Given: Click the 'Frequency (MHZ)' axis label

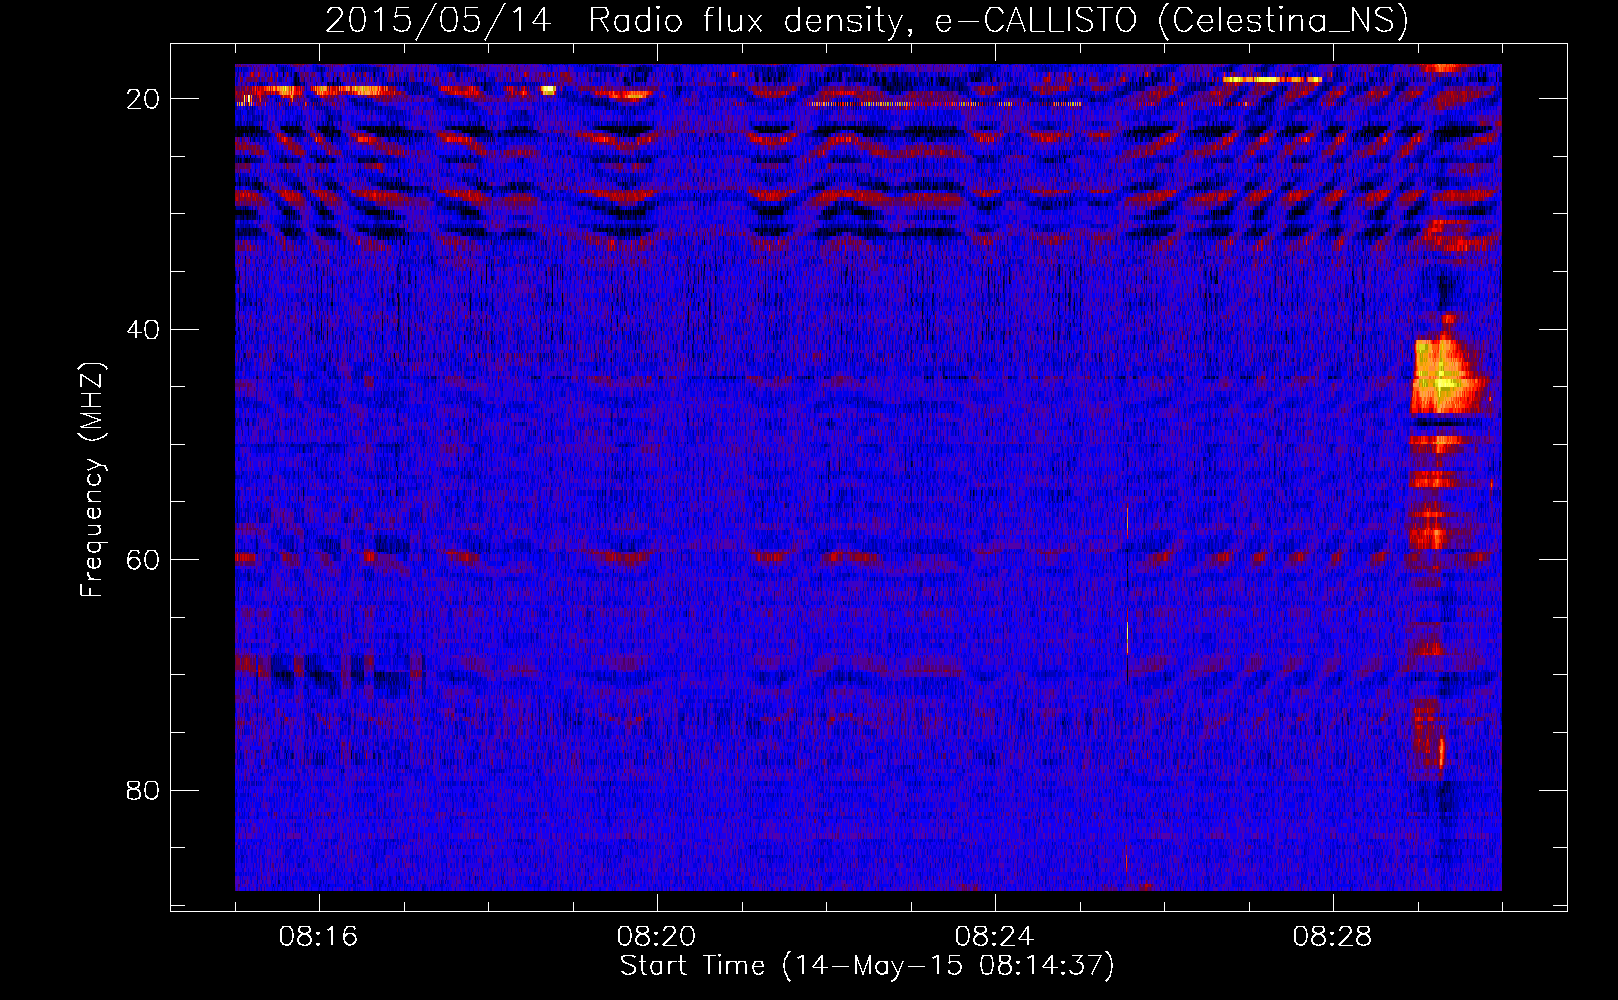Looking at the screenshot, I should 92,480.
